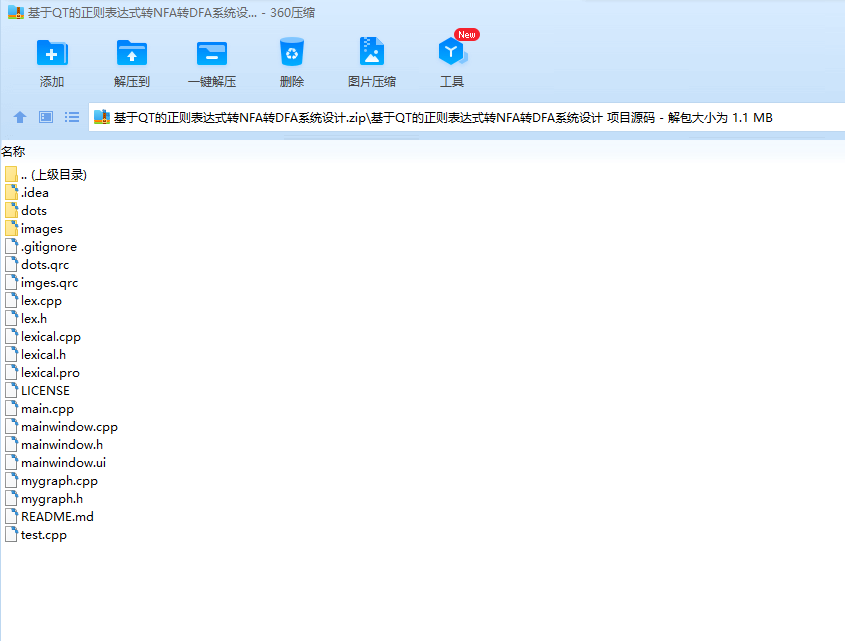845x641 pixels.
Task: Click the file icon of lexical.h
Action: pyautogui.click(x=11, y=355)
